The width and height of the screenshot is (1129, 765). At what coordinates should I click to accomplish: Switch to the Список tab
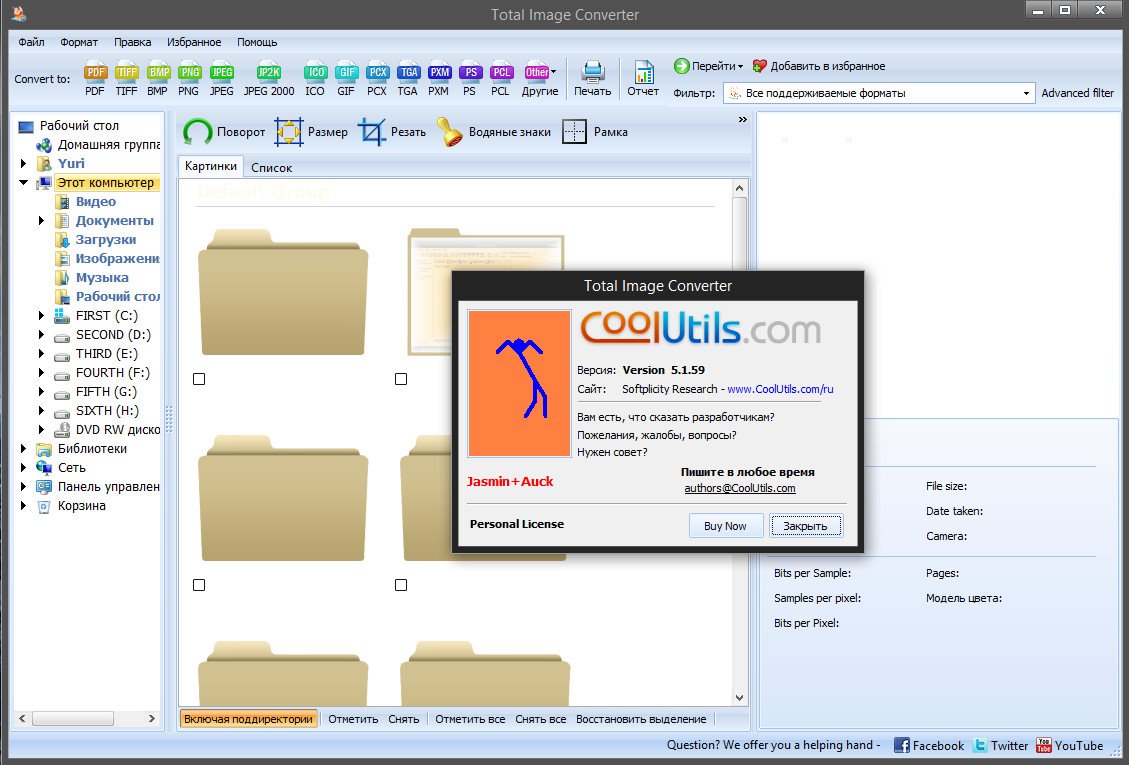[271, 168]
